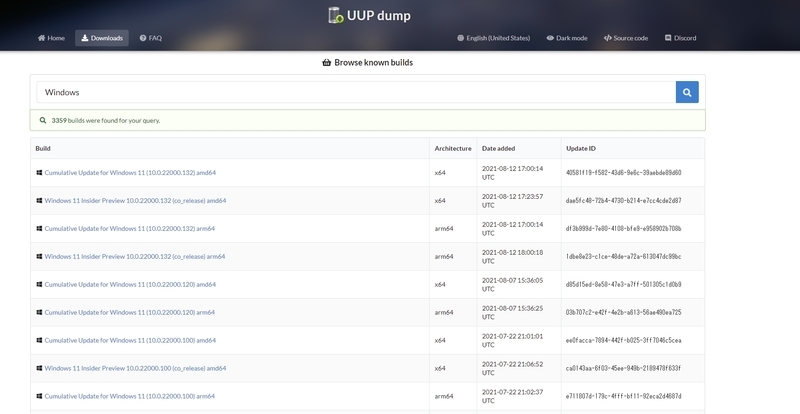Click the magnifier icon in results banner
The height and width of the screenshot is (414, 800).
click(x=43, y=121)
